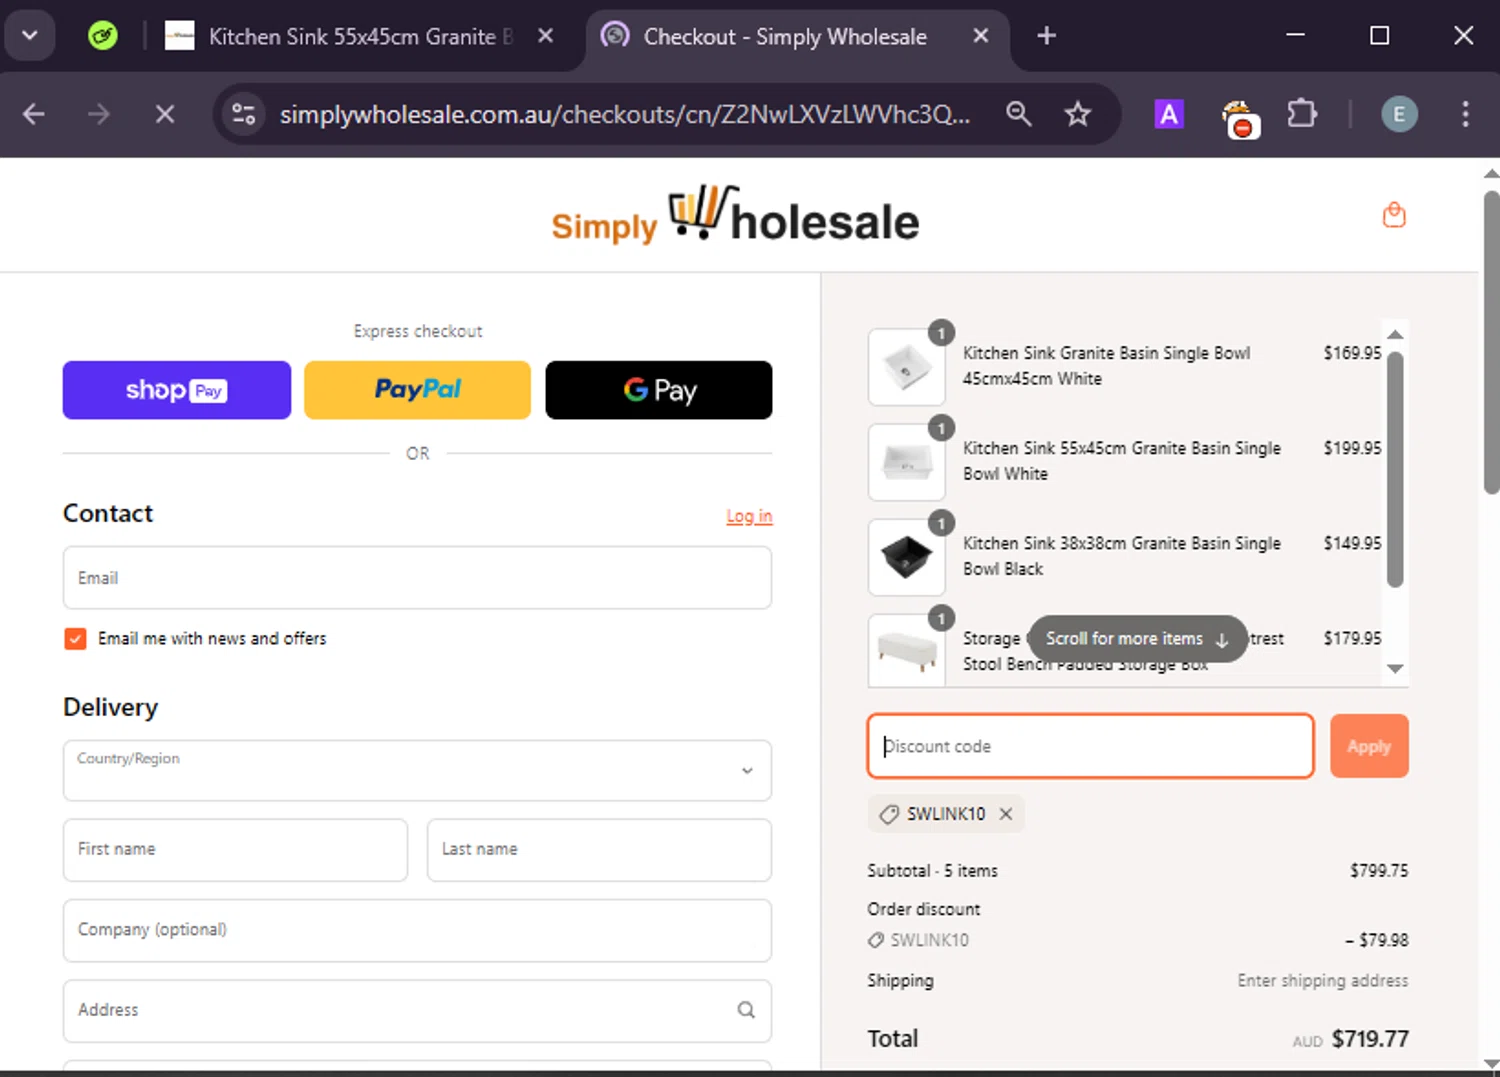Screen dimensions: 1500x1077
Task: Select the storage stool bench thumbnail
Action: tap(907, 650)
